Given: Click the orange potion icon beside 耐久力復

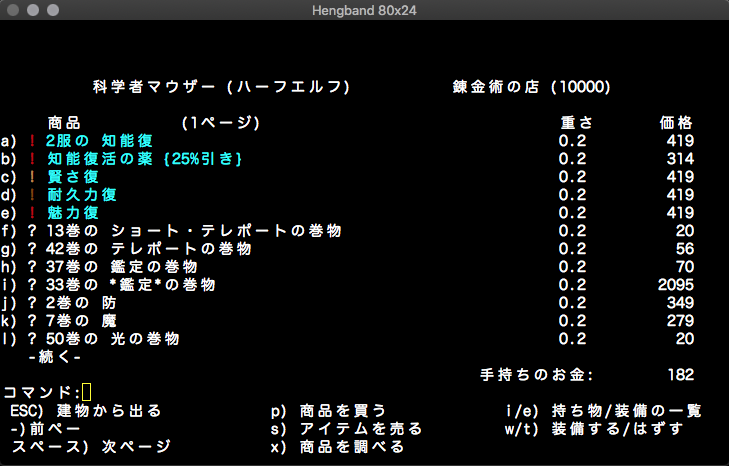Looking at the screenshot, I should tap(33, 195).
